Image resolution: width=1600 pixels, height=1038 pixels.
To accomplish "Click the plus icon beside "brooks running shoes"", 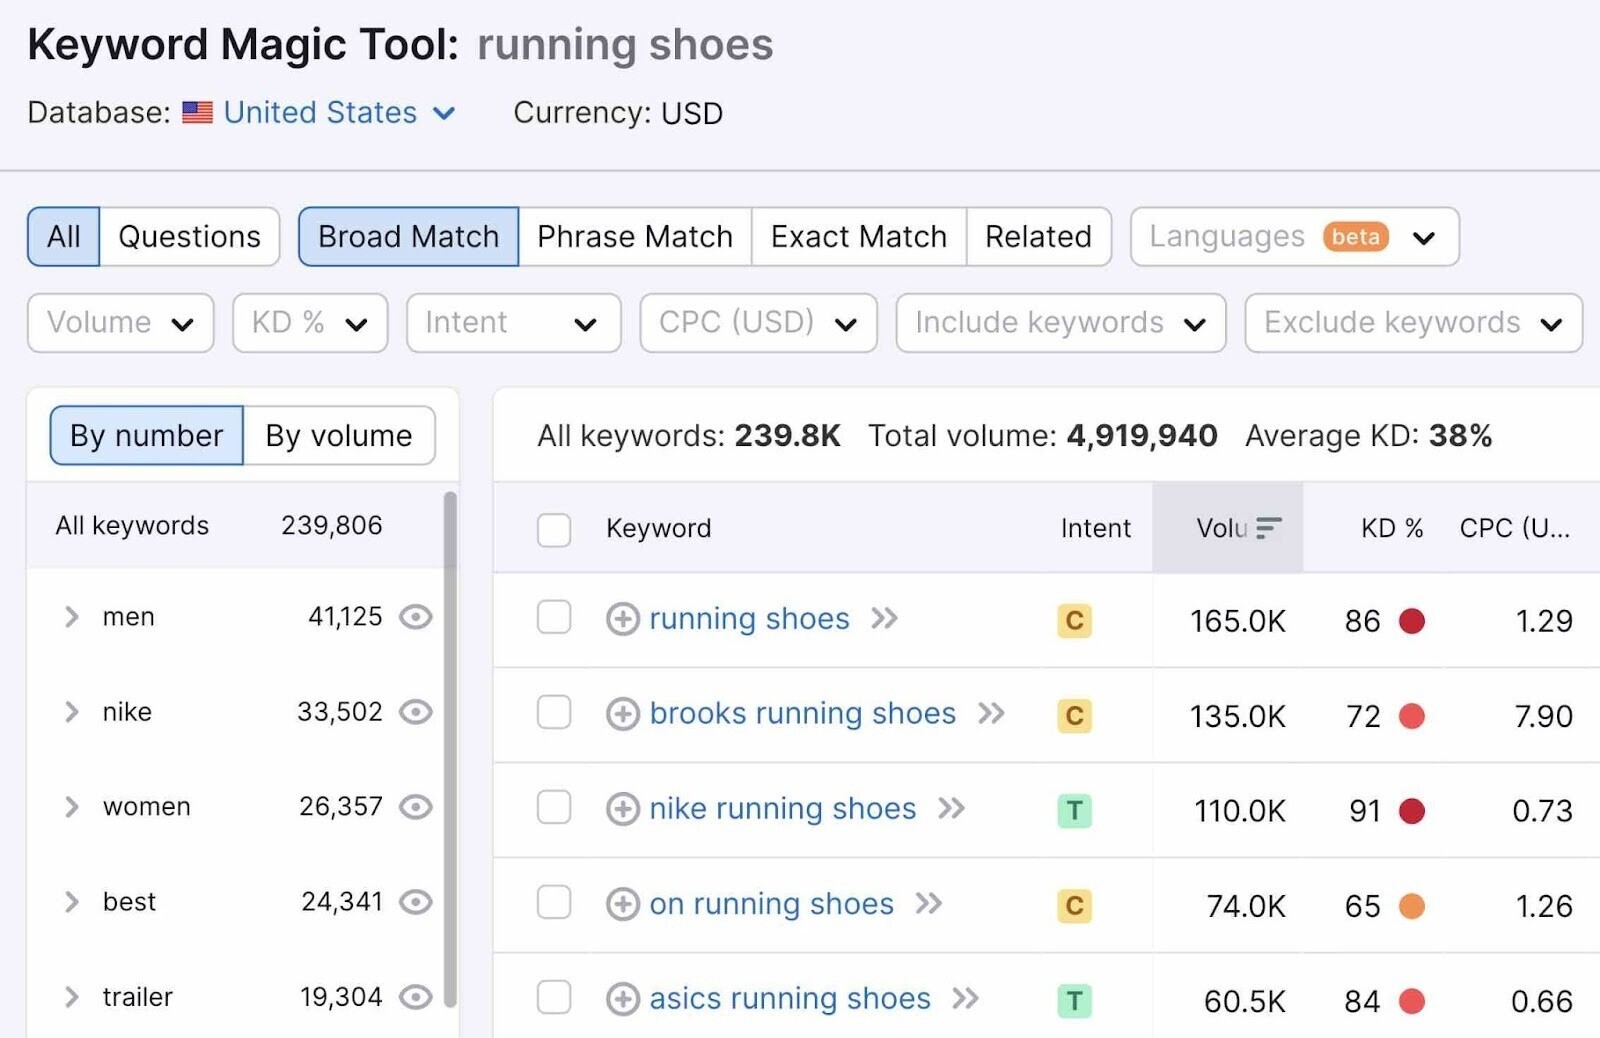I will point(622,715).
